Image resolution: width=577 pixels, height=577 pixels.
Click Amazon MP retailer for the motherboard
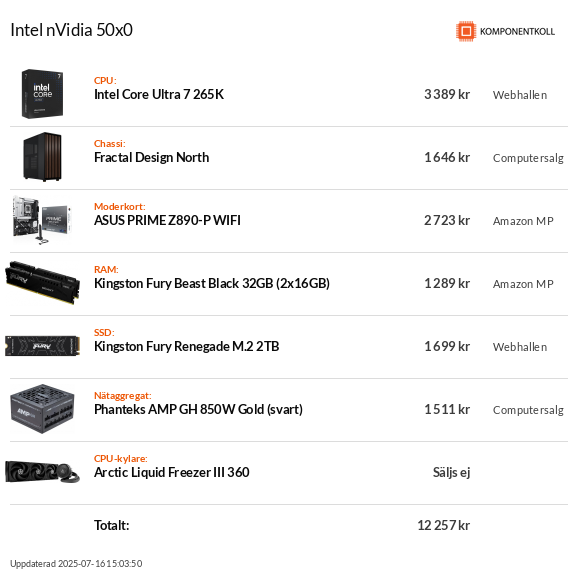[523, 221]
